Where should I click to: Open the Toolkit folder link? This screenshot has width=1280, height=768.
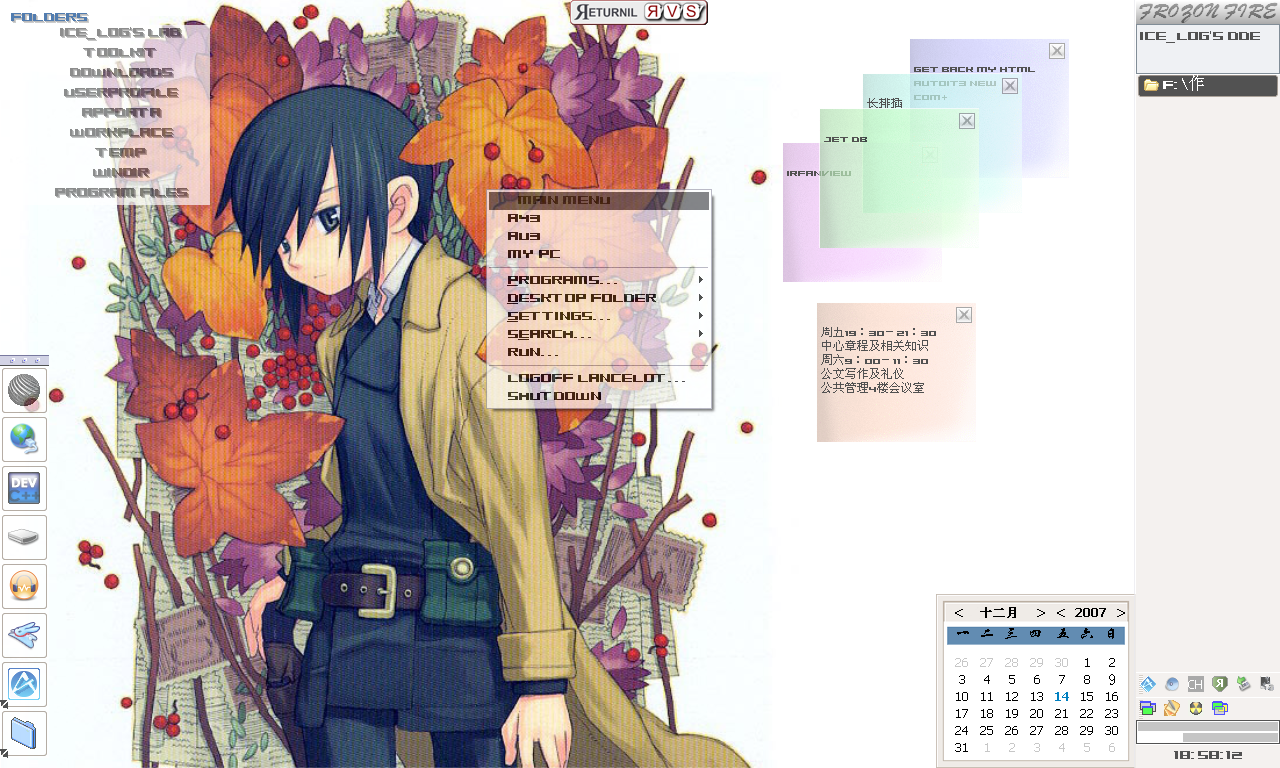coord(121,52)
